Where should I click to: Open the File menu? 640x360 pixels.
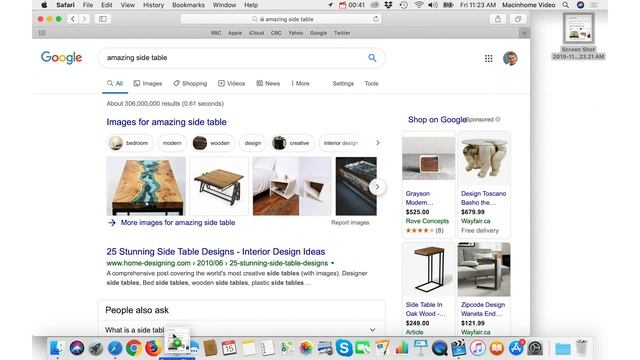point(88,5)
